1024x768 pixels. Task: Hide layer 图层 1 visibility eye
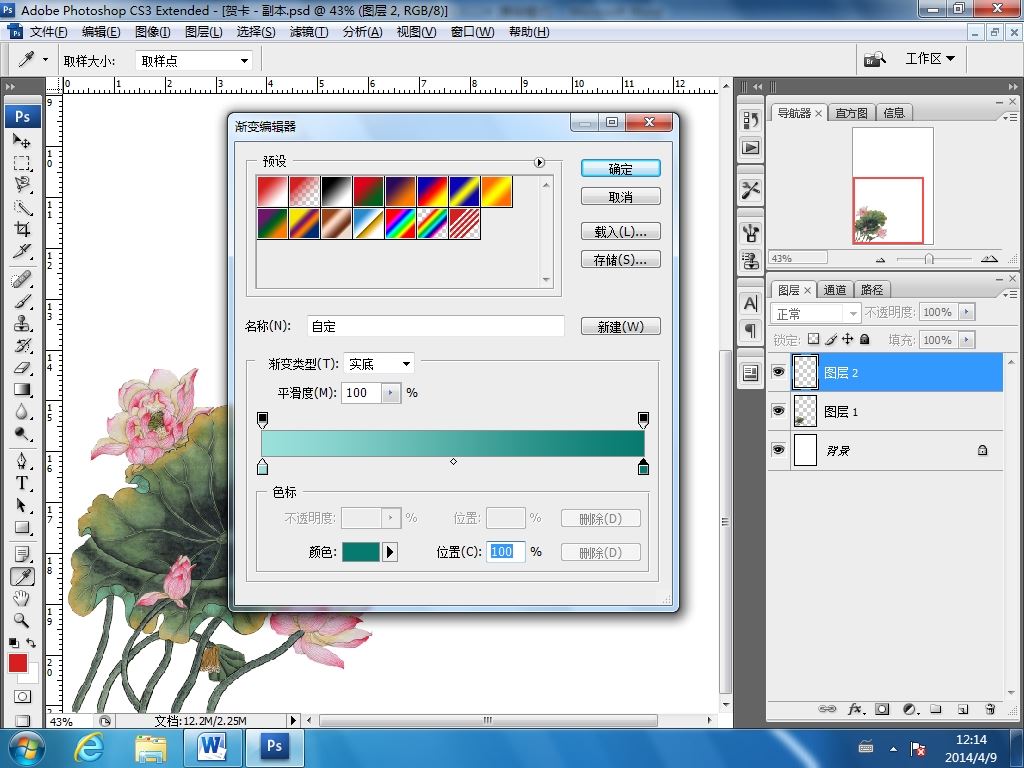coord(778,411)
